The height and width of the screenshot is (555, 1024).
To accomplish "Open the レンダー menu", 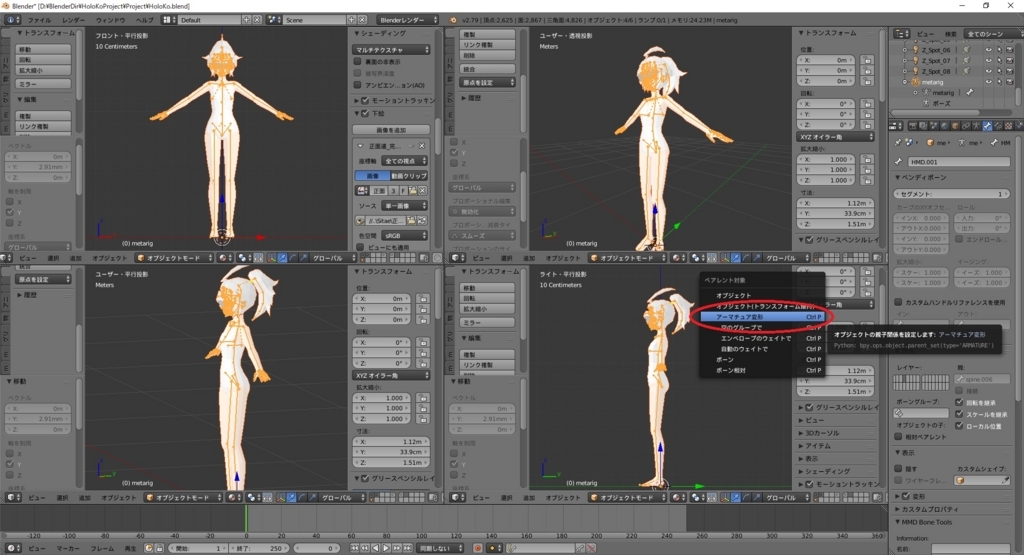I will 73,20.
